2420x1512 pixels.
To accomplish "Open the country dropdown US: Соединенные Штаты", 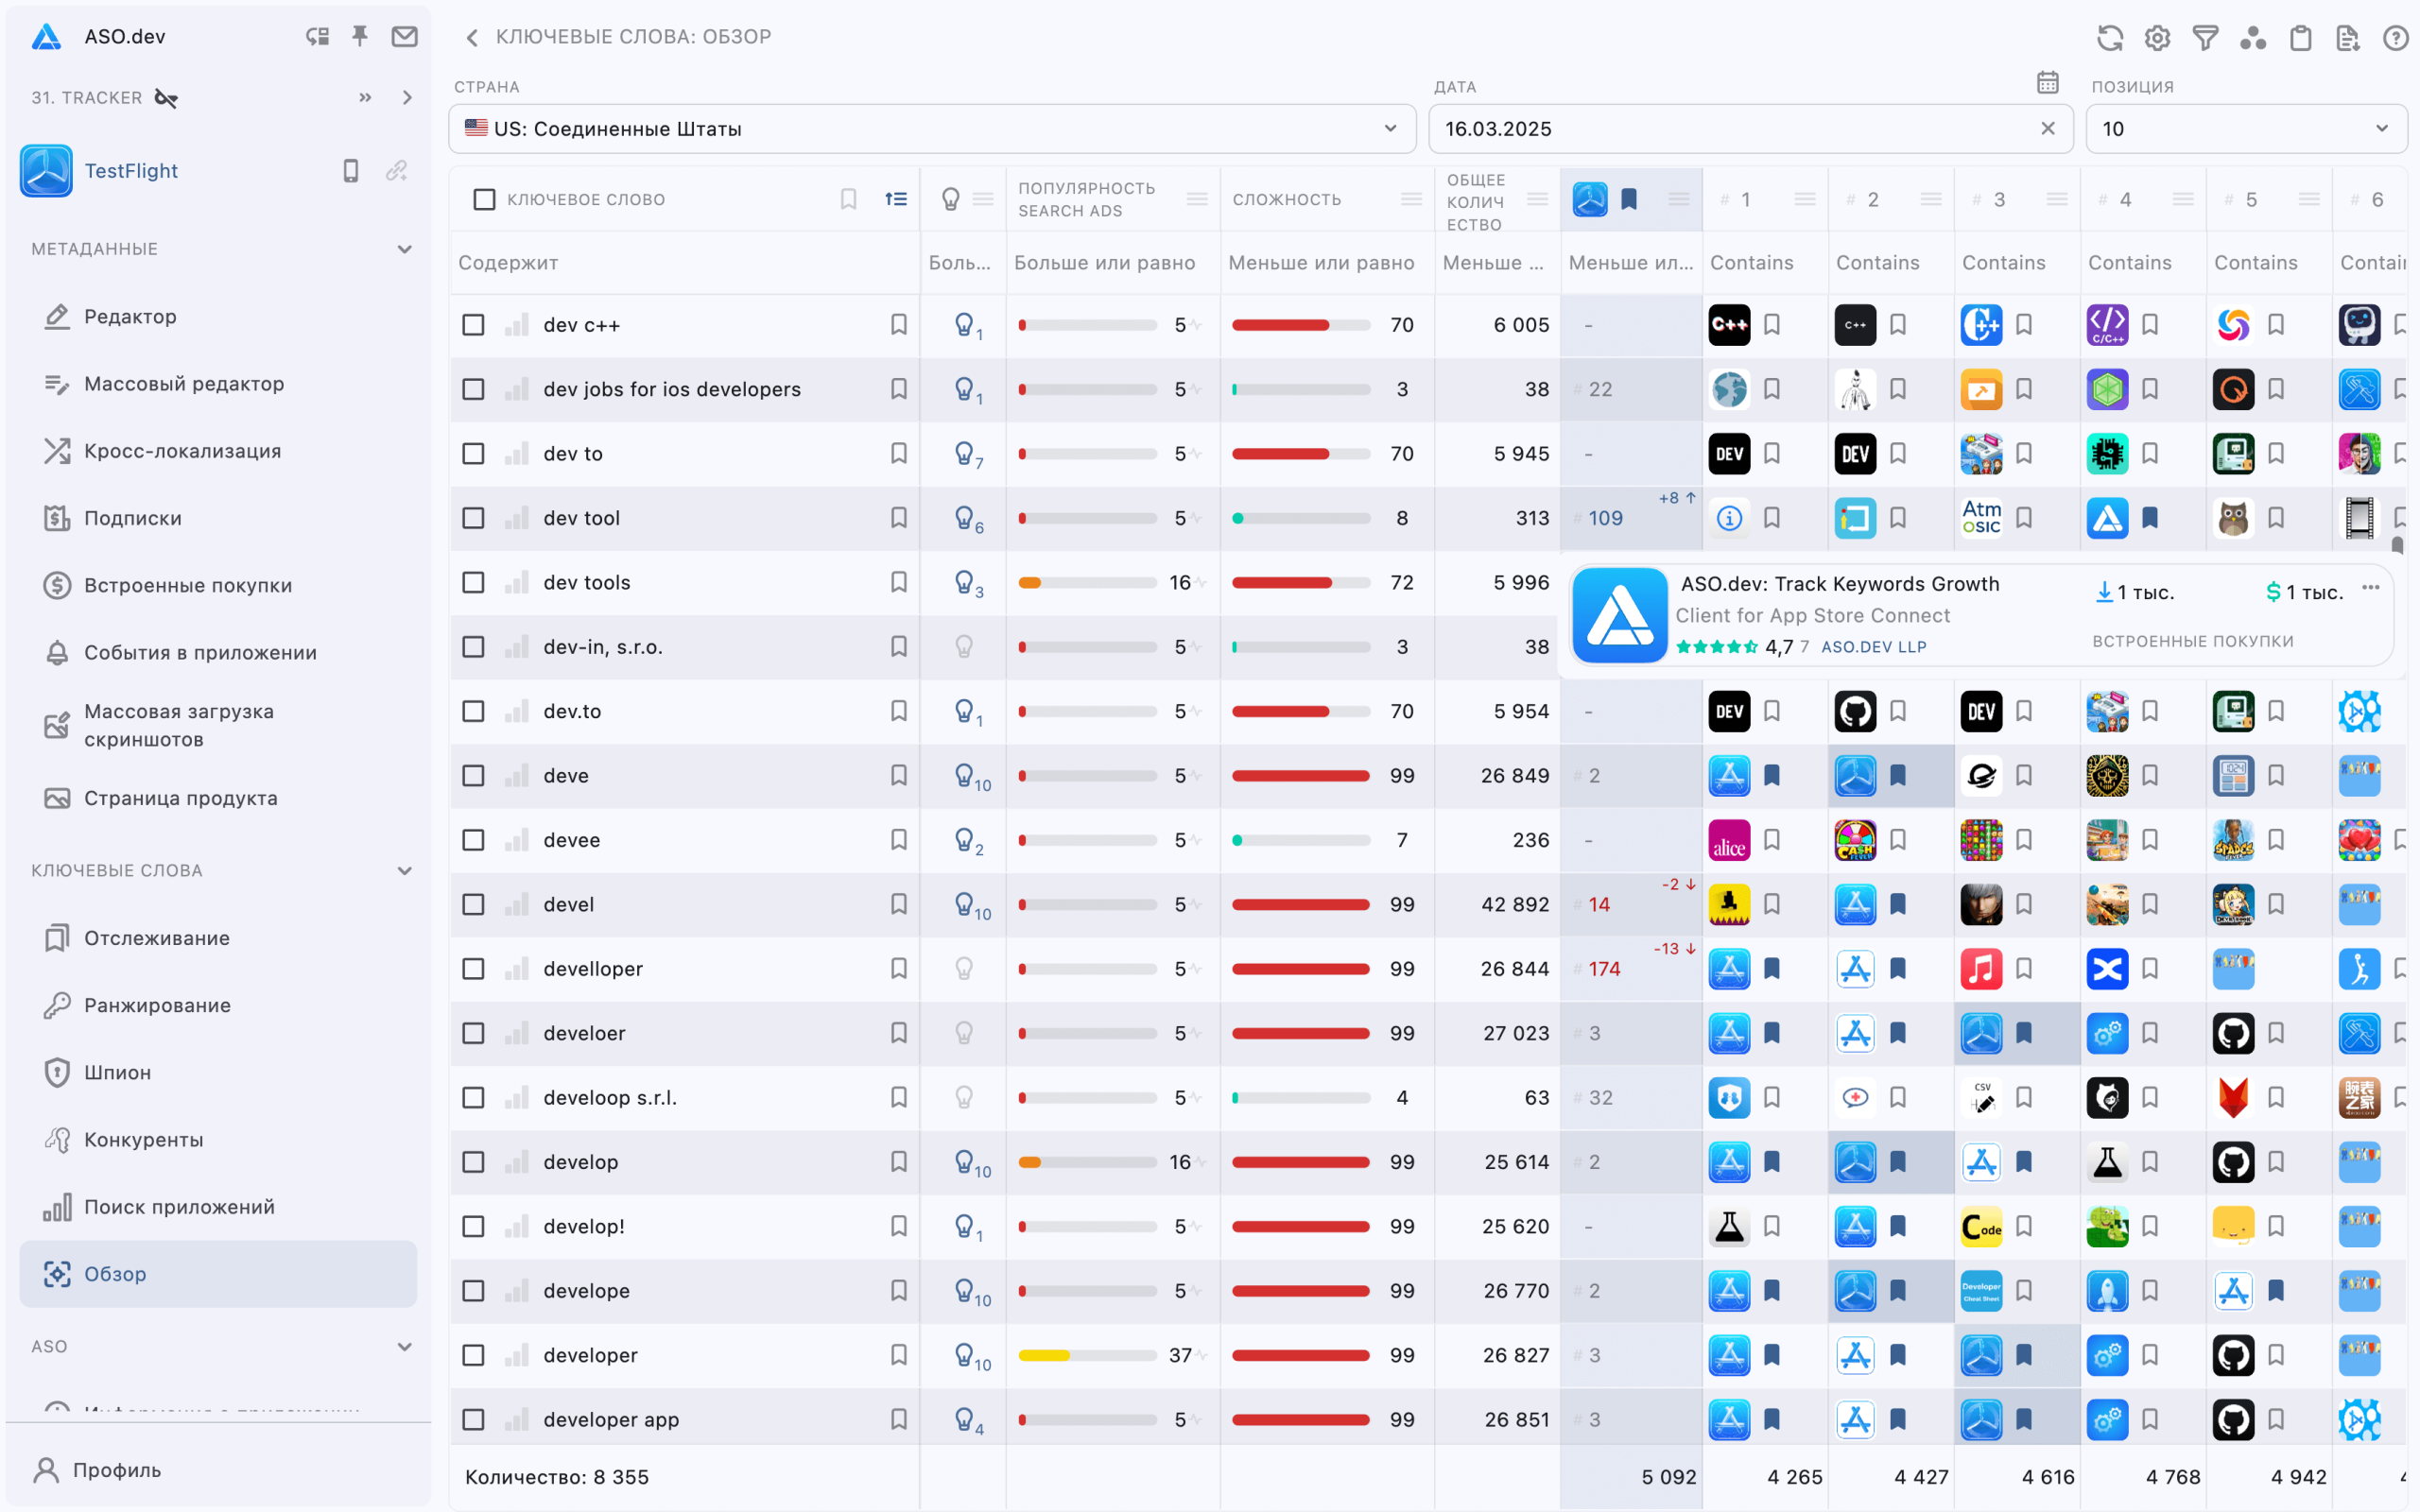I will (931, 129).
